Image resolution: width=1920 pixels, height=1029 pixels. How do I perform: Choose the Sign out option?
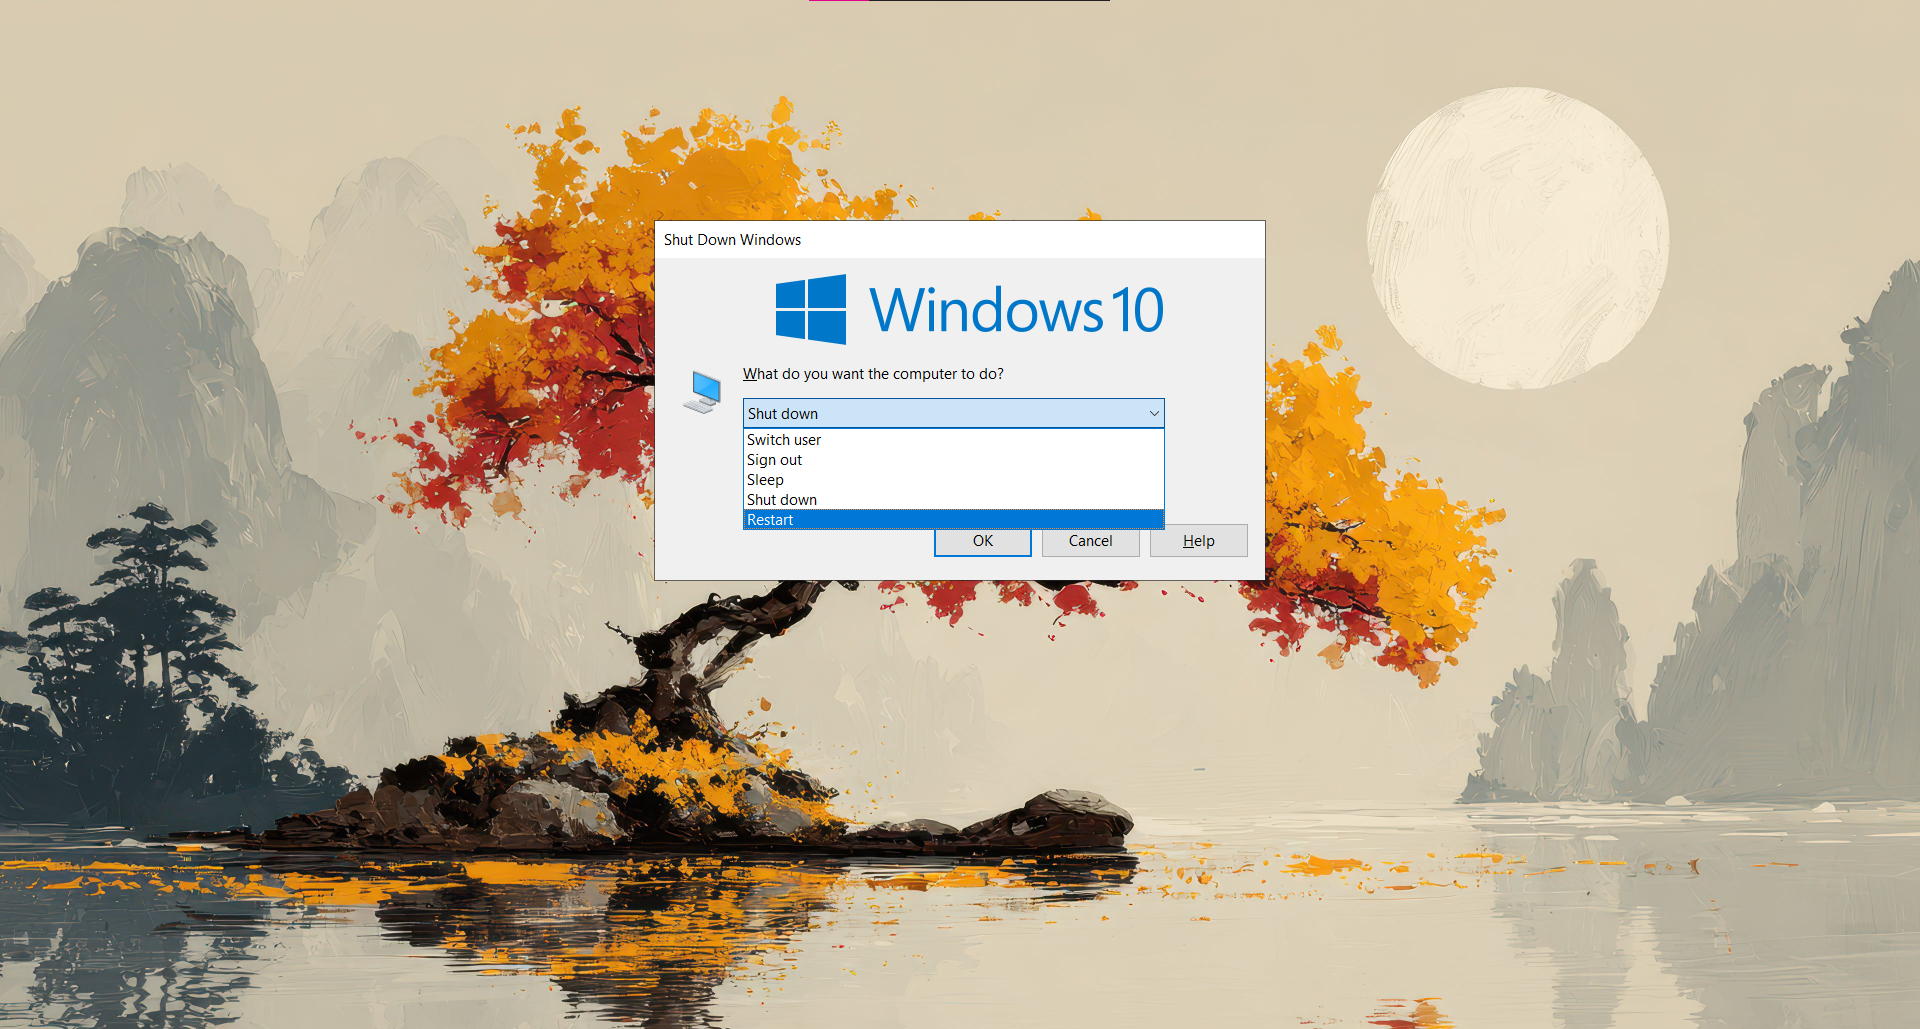point(953,460)
